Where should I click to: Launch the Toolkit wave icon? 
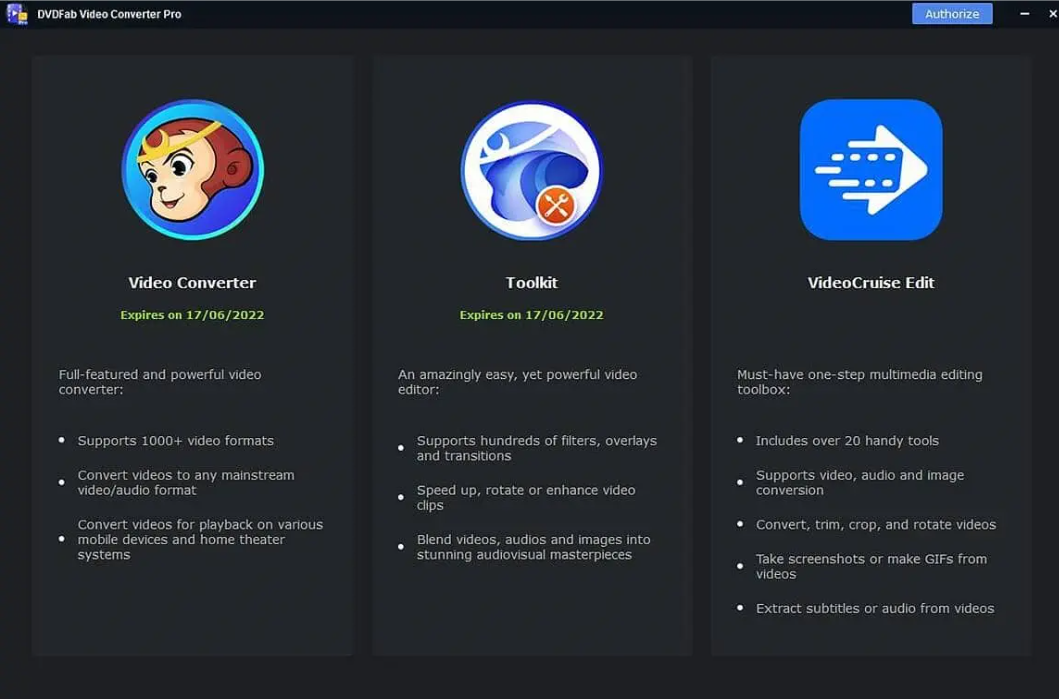532,170
